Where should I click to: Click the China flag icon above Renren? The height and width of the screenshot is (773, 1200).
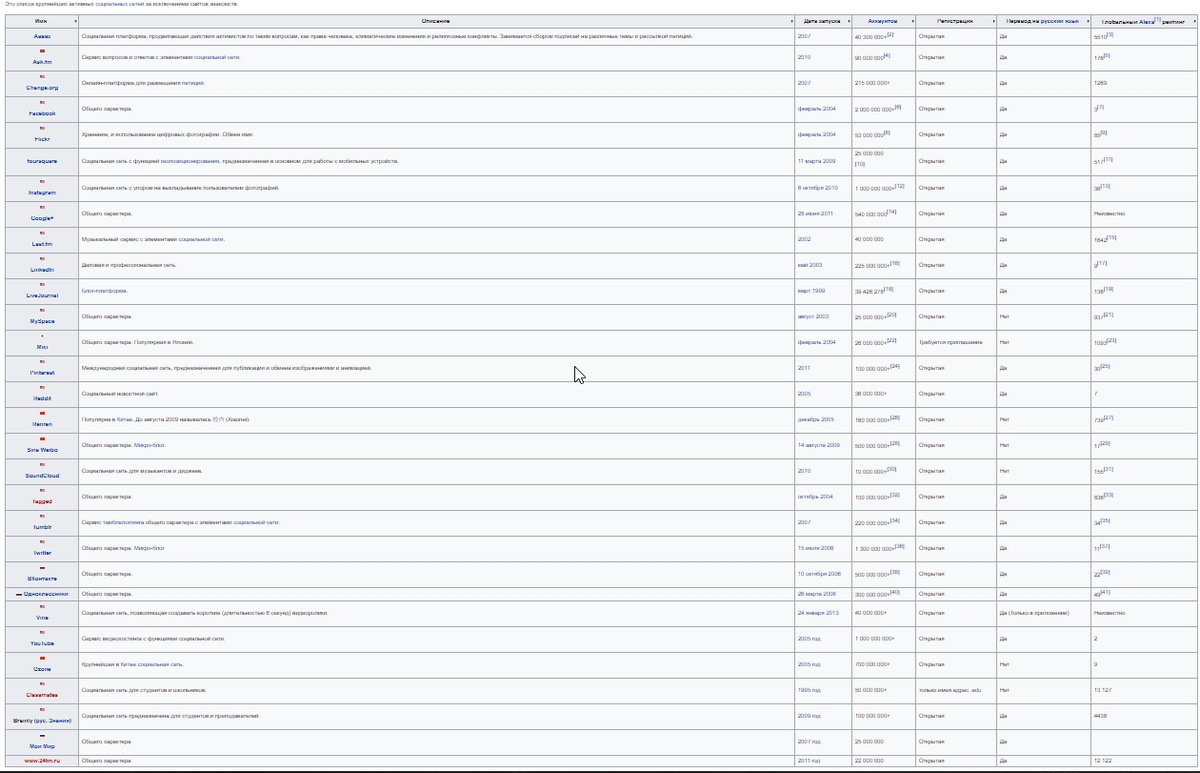(x=41, y=413)
